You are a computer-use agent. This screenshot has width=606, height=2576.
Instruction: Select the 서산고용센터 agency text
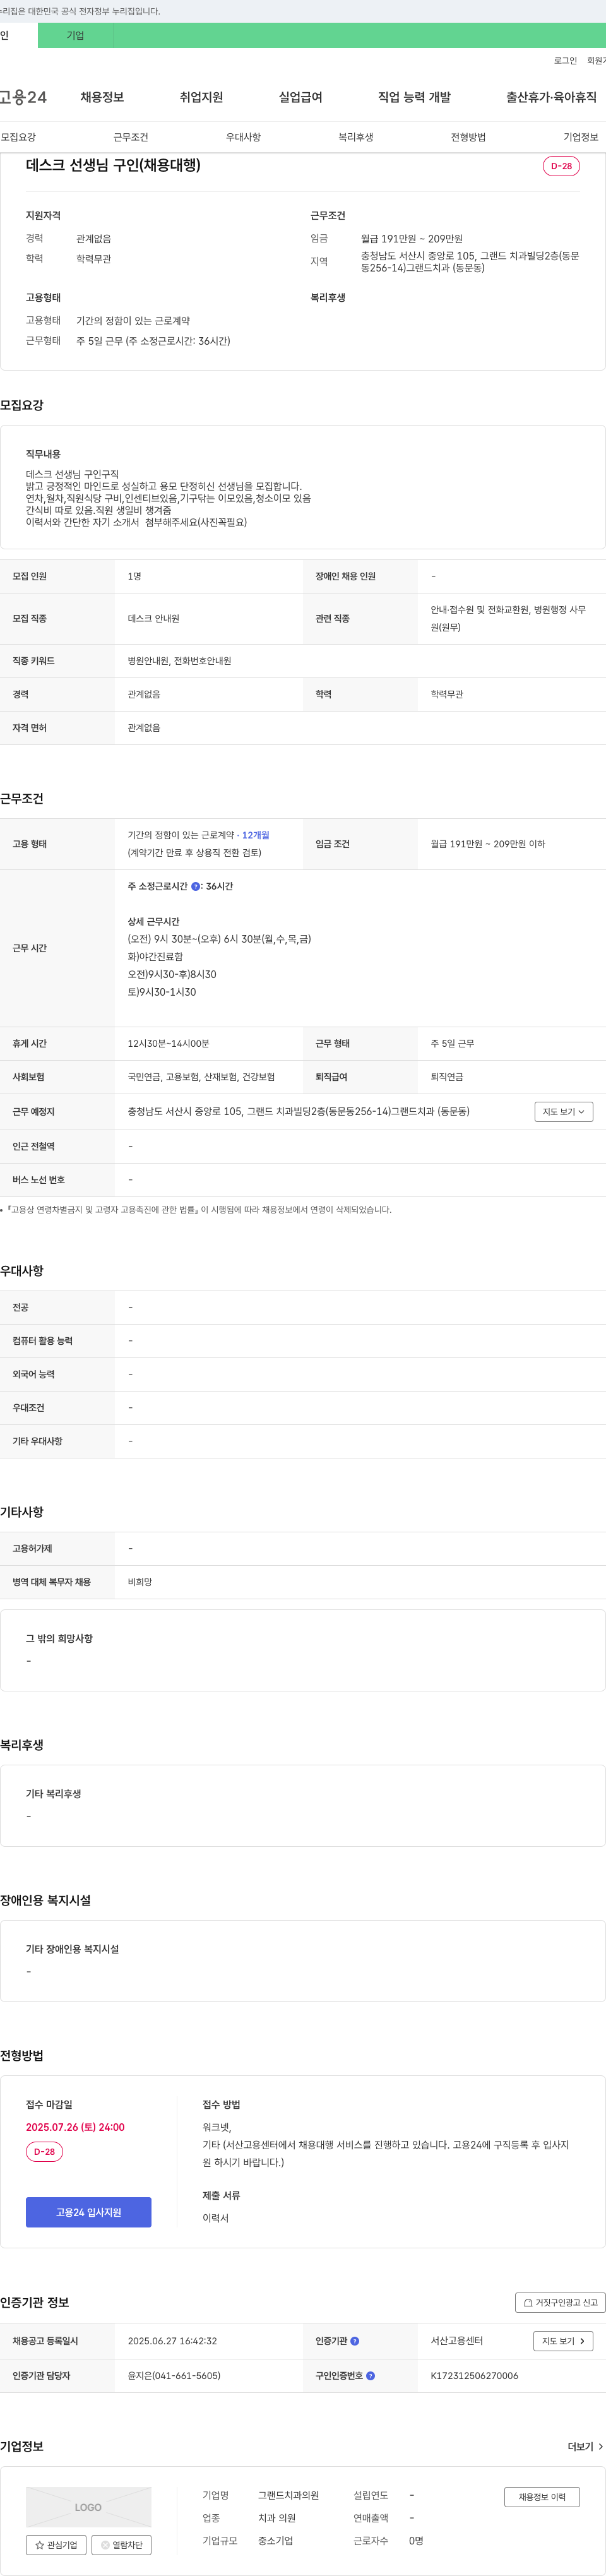click(457, 2341)
